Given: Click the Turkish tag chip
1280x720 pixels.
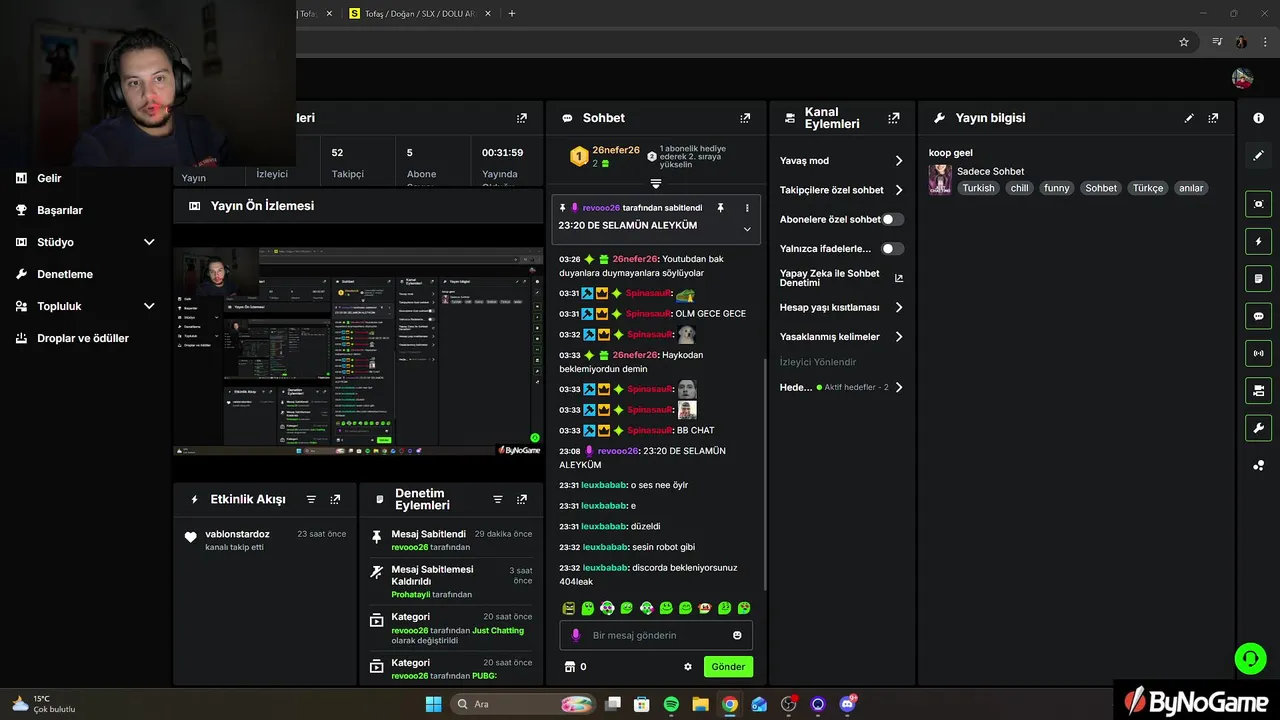Looking at the screenshot, I should (x=979, y=188).
